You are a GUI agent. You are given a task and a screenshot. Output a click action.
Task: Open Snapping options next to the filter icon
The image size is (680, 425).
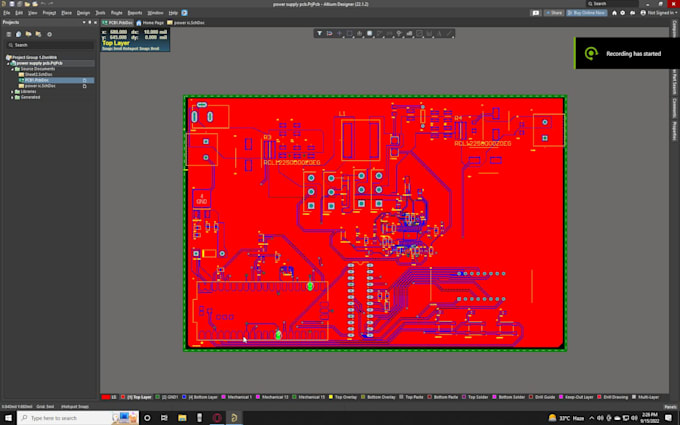click(330, 33)
